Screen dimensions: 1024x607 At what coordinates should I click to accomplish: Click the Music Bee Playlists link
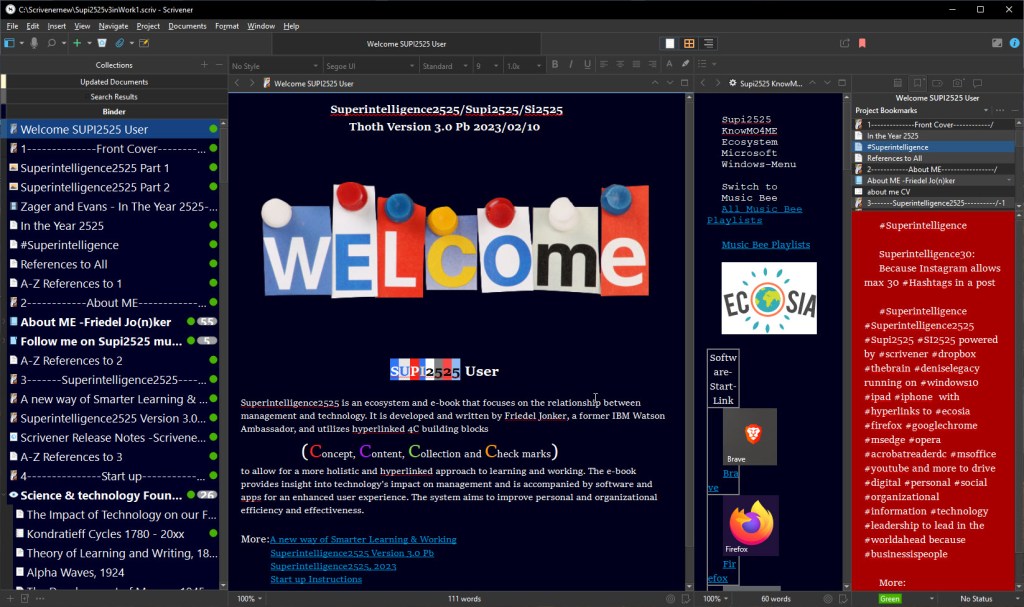click(x=765, y=244)
